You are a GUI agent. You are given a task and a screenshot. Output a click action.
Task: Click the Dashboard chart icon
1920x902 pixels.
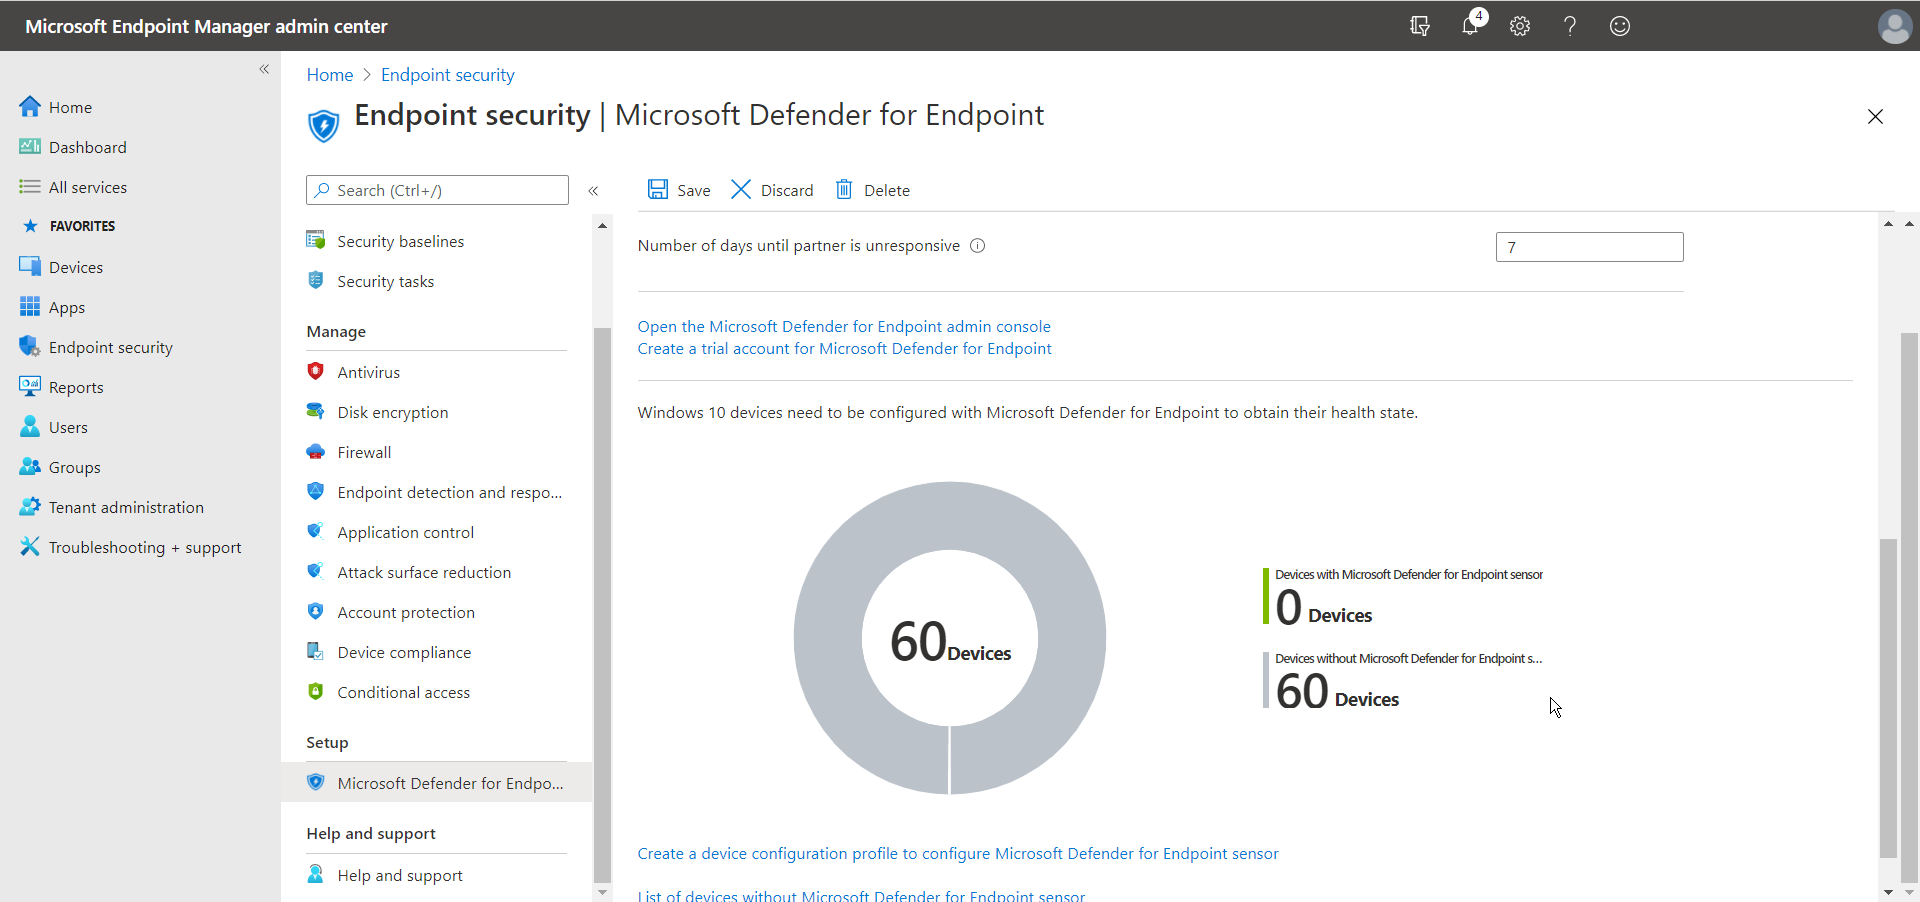[x=30, y=147]
